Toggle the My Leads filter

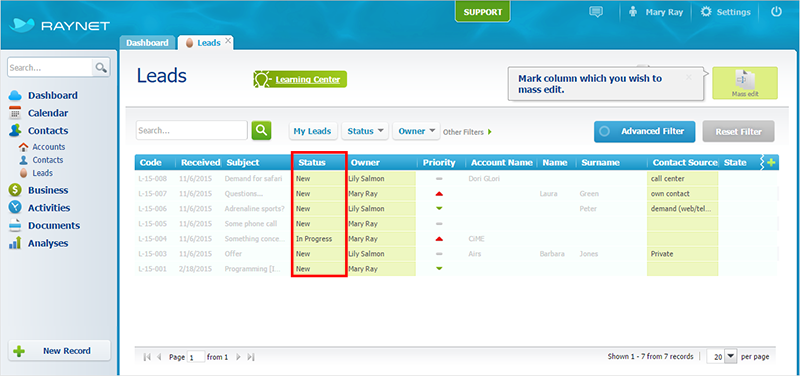pyautogui.click(x=313, y=131)
